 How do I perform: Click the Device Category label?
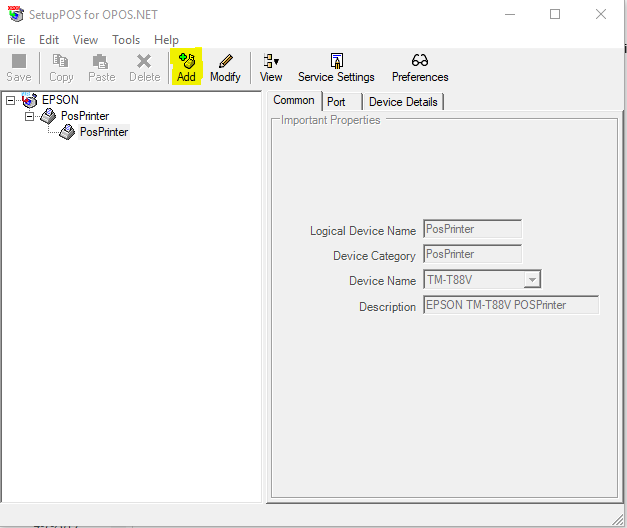(x=374, y=256)
